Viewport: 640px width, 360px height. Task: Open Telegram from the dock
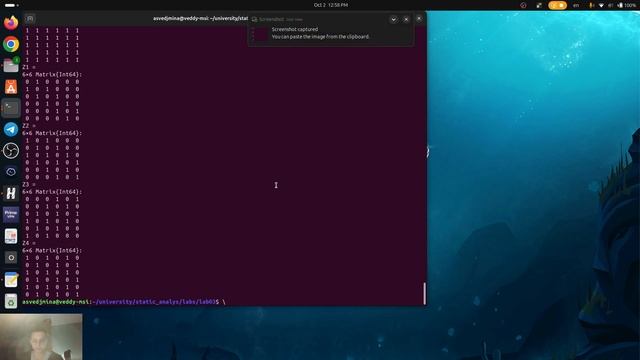[11, 129]
